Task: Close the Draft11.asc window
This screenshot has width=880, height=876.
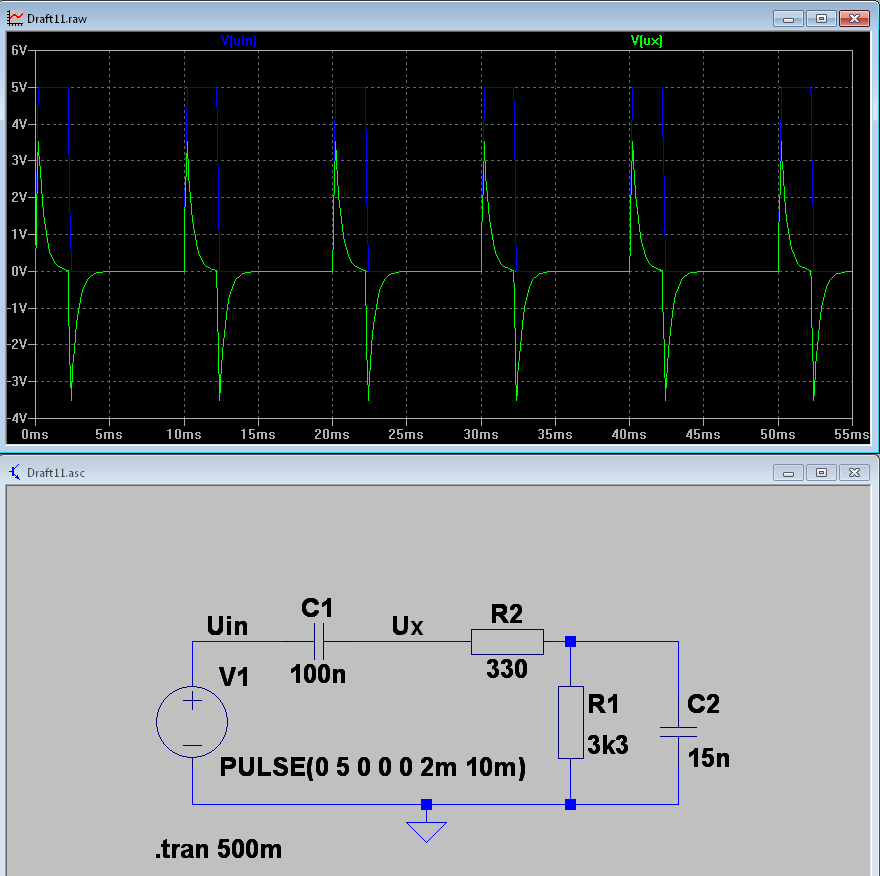Action: coord(854,473)
